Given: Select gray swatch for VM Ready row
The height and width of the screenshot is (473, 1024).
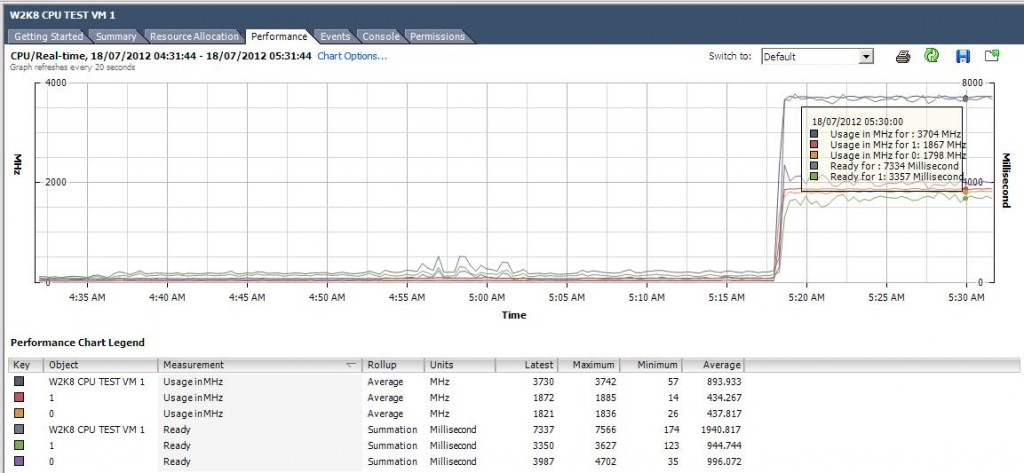Looking at the screenshot, I should [x=18, y=429].
